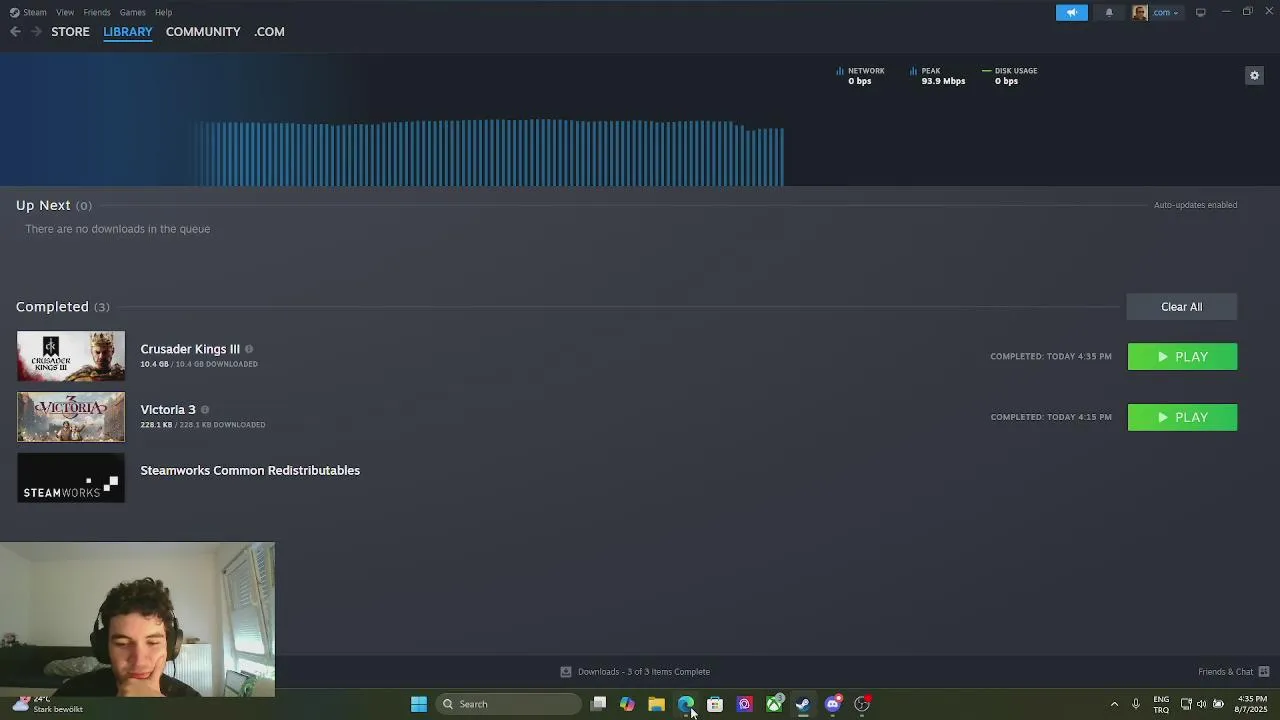Open Microsoft Edge from the taskbar
This screenshot has height=720, width=1280.
686,704
